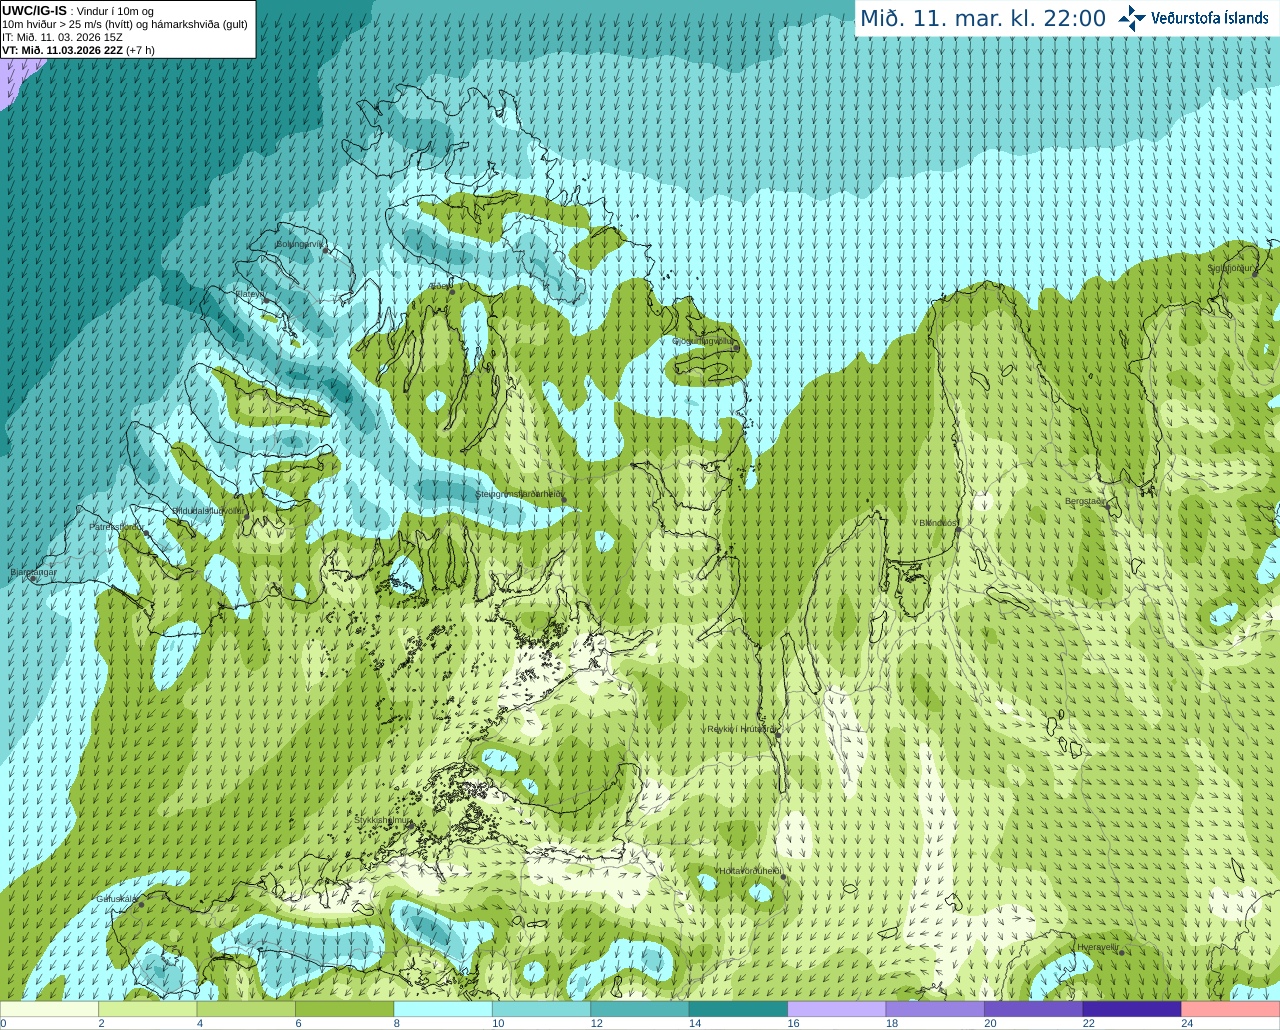This screenshot has width=1280, height=1030.
Task: Click the 20–22 m/s violet legend swatch
Action: [1033, 1009]
